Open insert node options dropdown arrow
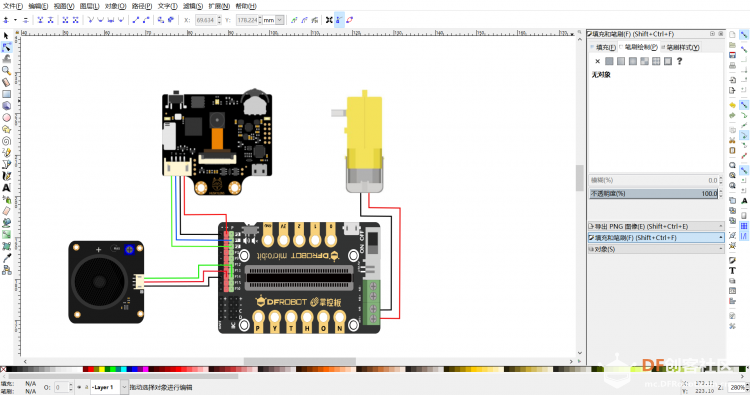 tap(15, 20)
